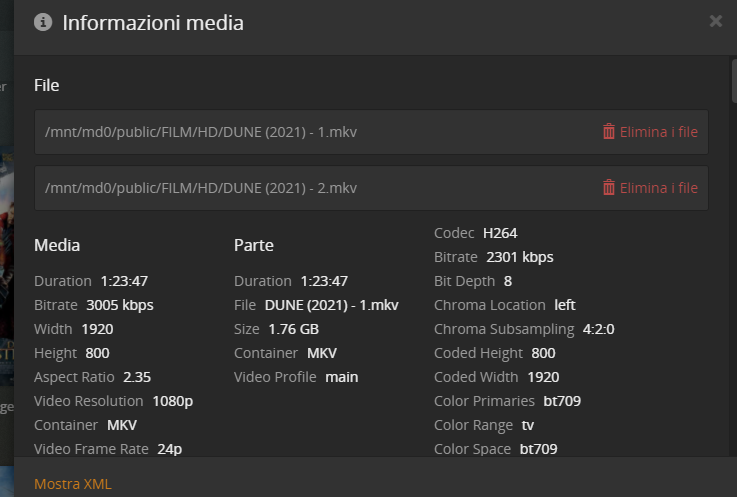Click the Chroma Subsampling 4:2:0 value
Image resolution: width=737 pixels, height=497 pixels.
pyautogui.click(x=600, y=329)
